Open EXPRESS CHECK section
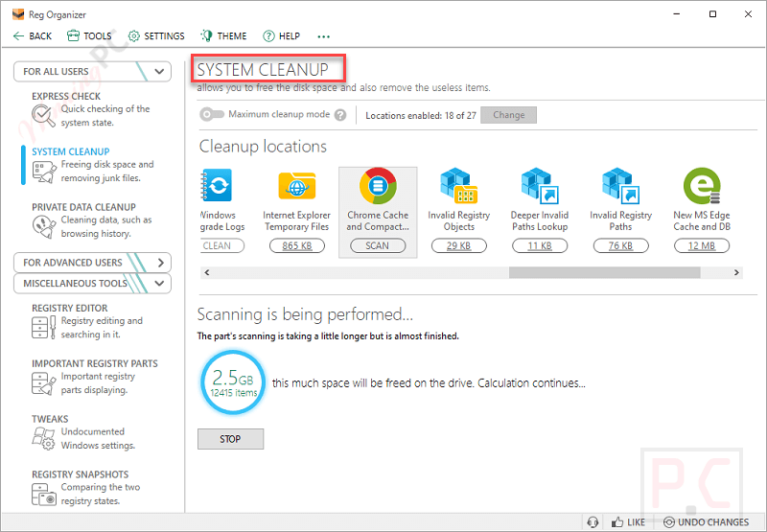 tap(66, 96)
